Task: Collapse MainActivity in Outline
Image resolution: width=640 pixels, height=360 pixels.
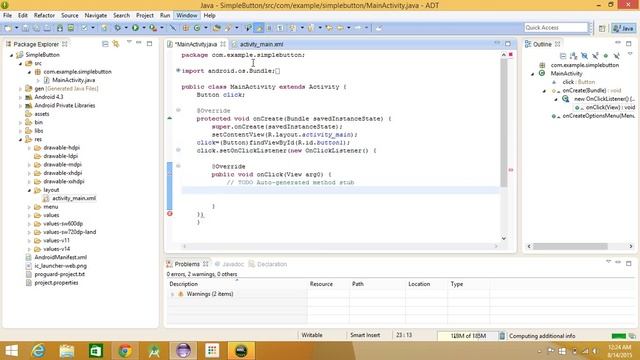Action: click(x=533, y=74)
